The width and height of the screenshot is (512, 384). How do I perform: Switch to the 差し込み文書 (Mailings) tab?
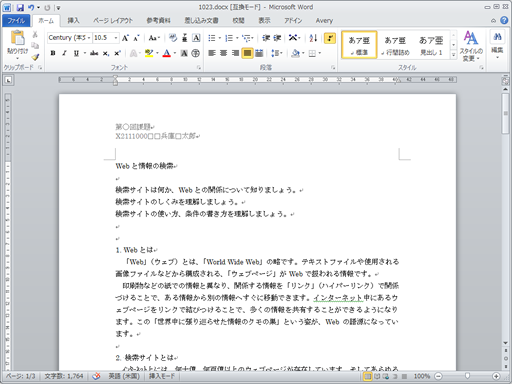coord(202,21)
